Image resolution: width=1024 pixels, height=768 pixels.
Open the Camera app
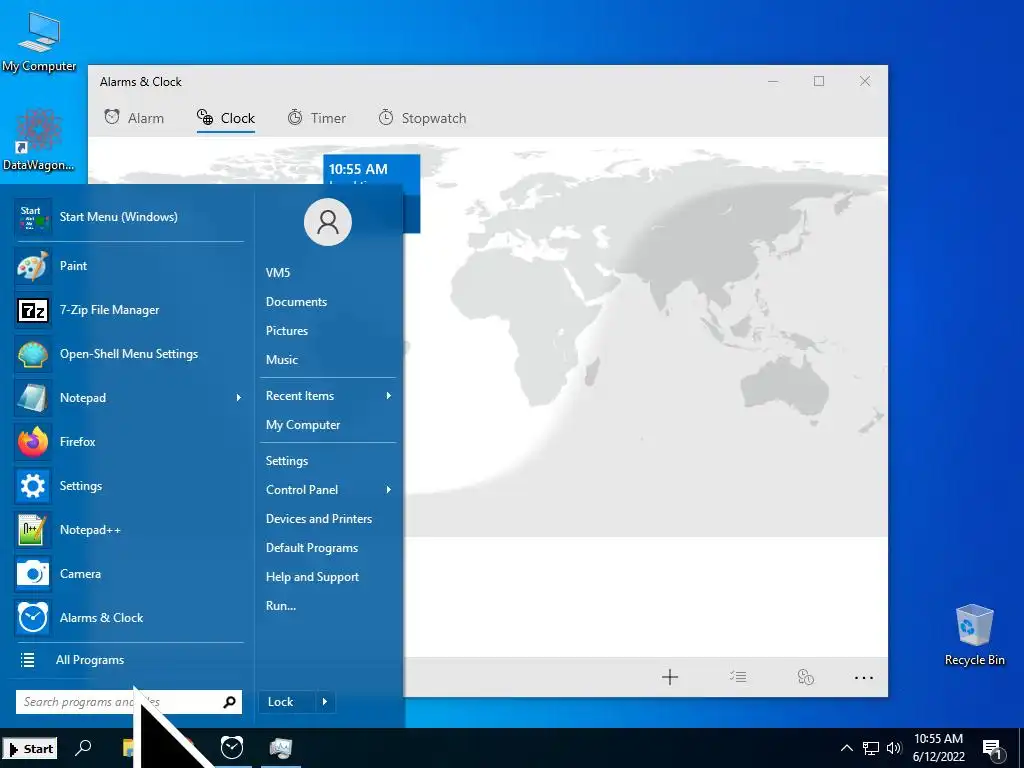click(129, 573)
